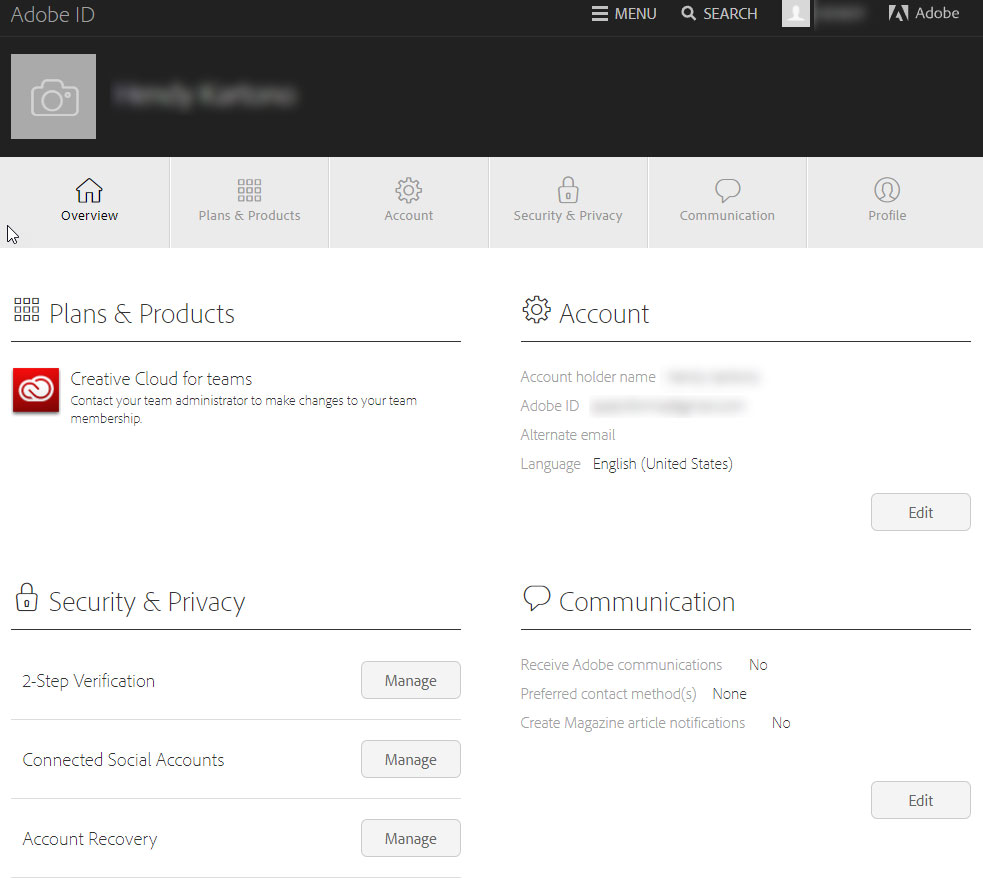
Task: Manage Connected Social Accounts
Action: (x=411, y=759)
